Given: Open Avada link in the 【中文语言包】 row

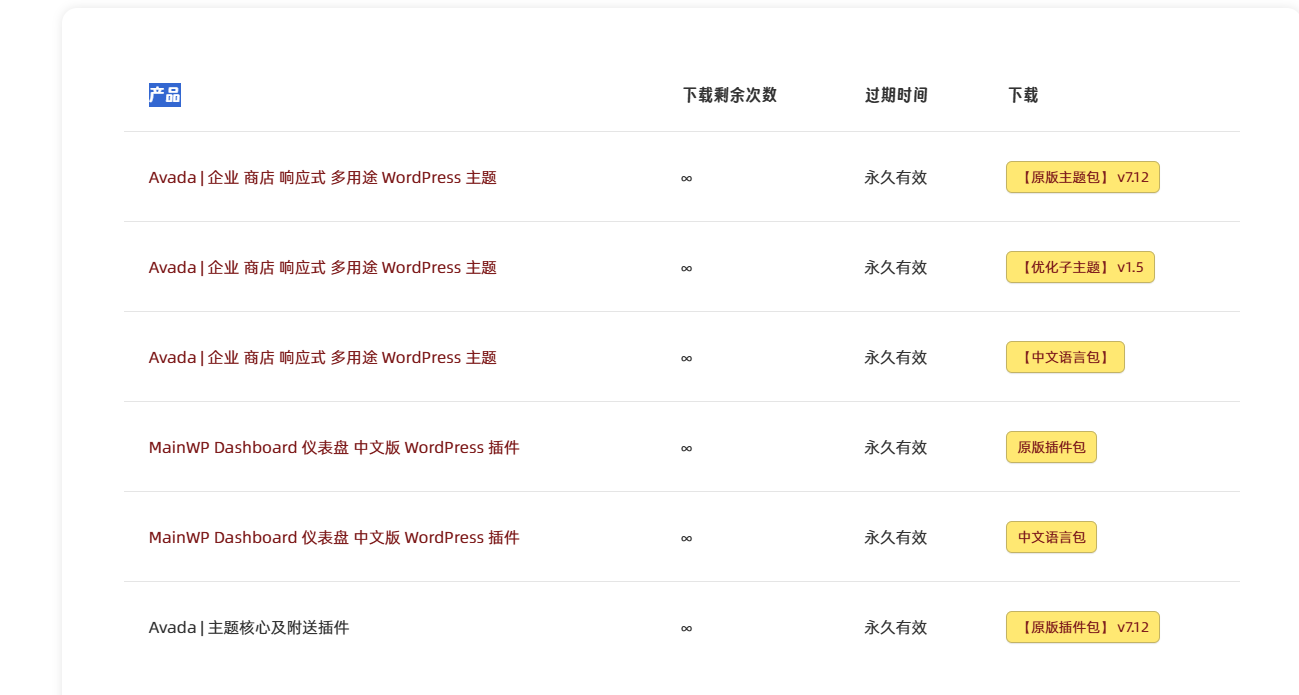Looking at the screenshot, I should 323,357.
